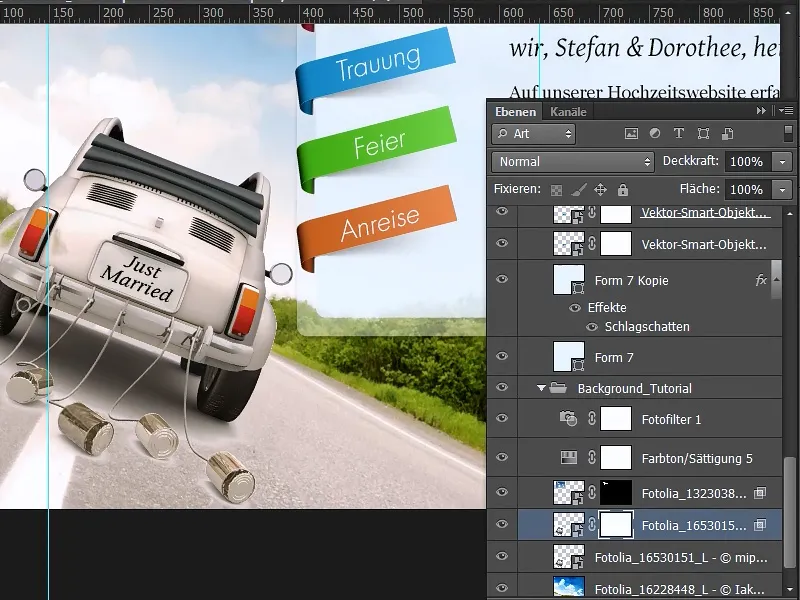Open the Art filter type dropdown

[533, 134]
